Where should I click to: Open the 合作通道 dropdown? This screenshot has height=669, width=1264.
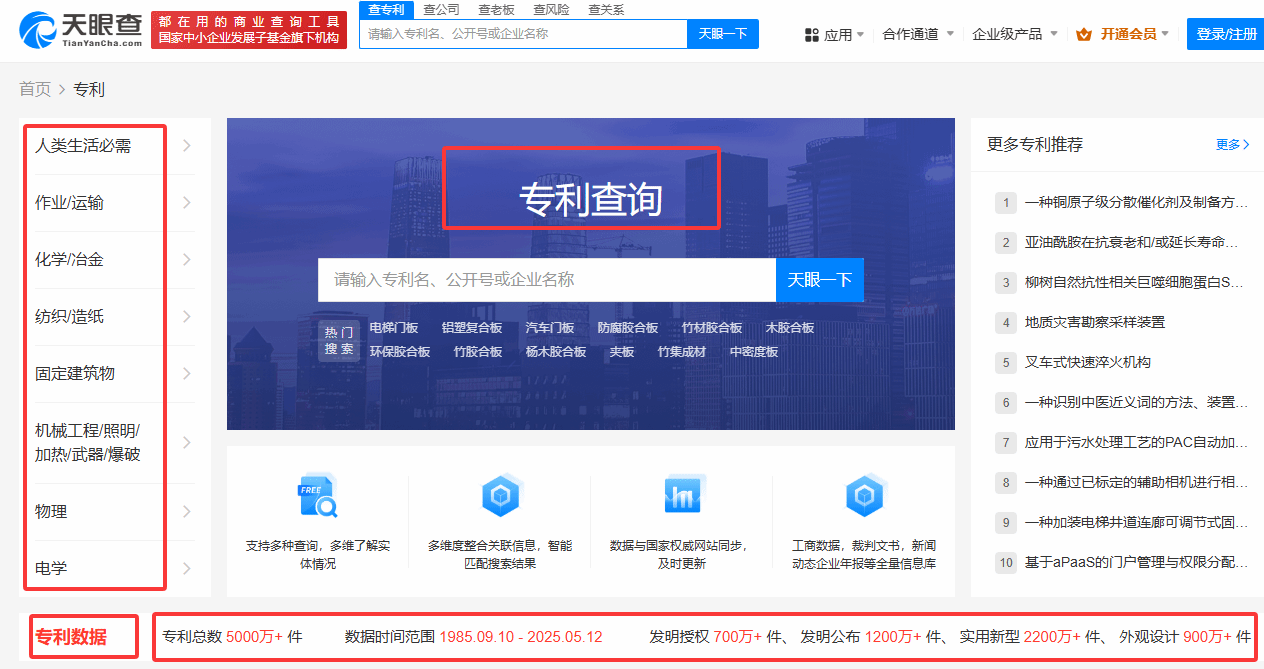[918, 34]
